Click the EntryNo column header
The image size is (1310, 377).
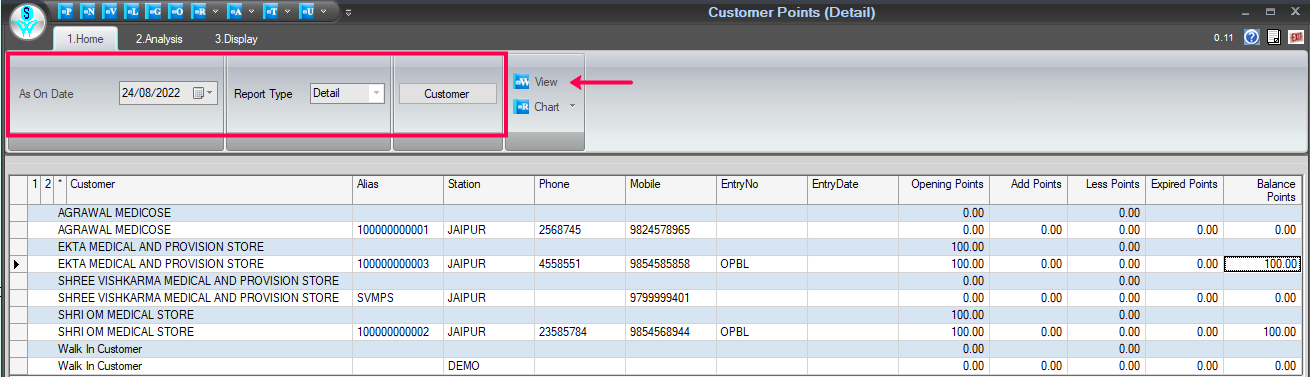[762, 190]
